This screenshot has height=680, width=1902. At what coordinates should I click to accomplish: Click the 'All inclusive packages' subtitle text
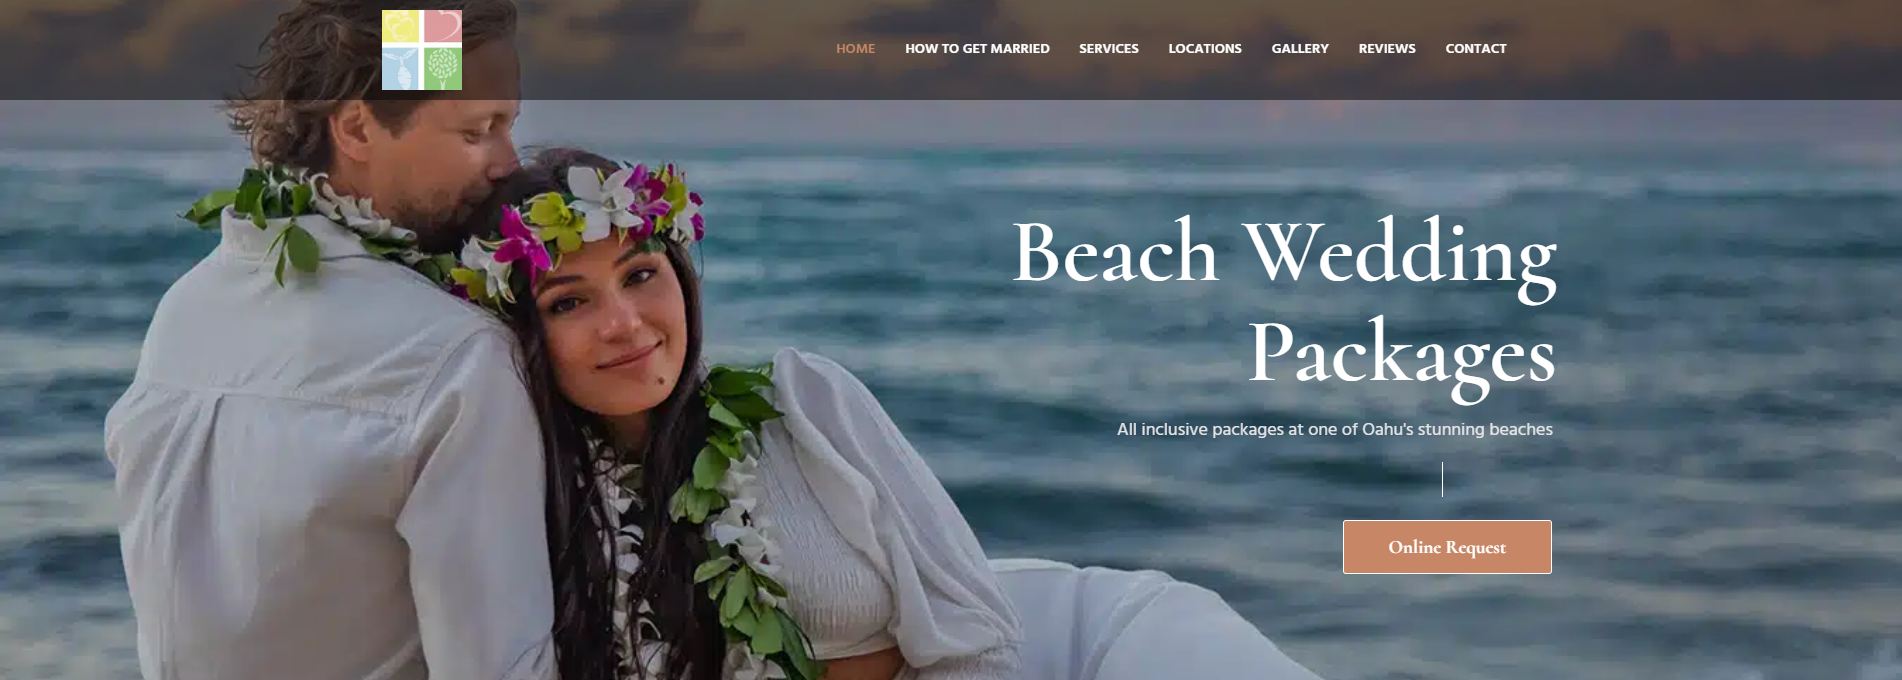point(1334,429)
